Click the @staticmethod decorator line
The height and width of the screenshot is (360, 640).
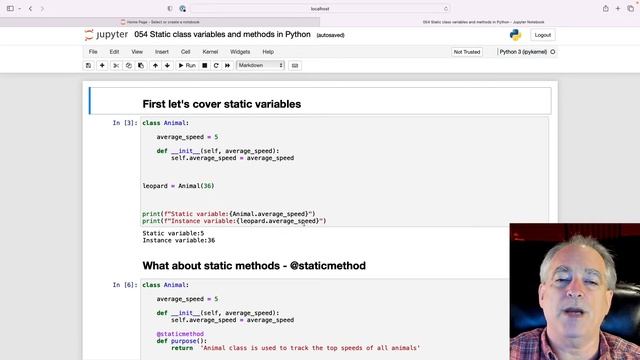180,334
